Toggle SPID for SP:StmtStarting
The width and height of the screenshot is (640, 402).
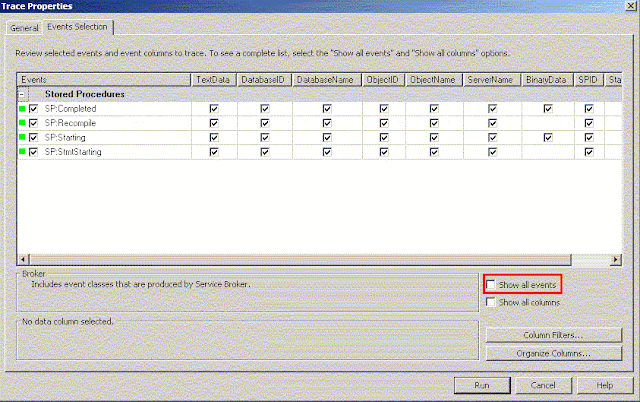(x=589, y=152)
